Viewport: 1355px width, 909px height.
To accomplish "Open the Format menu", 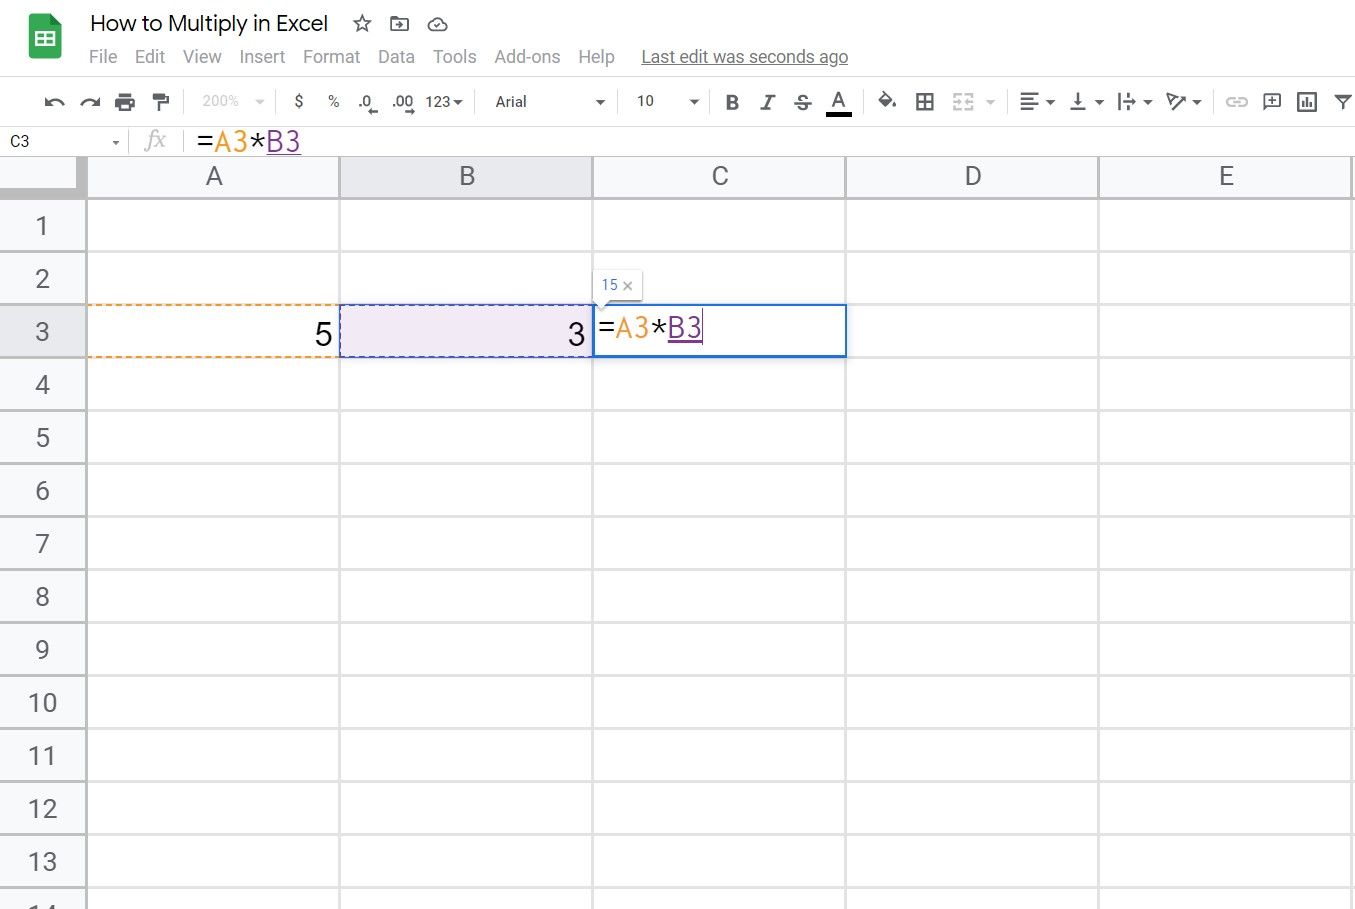I will 331,56.
